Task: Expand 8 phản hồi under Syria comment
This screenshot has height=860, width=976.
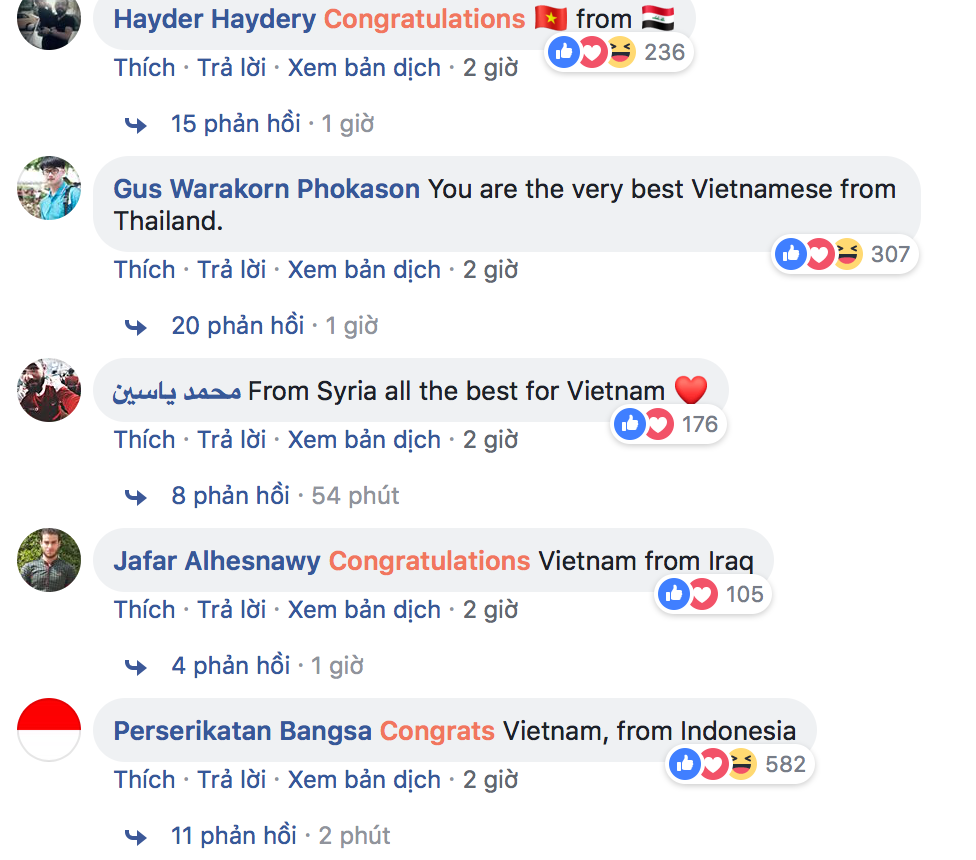Action: coord(230,496)
